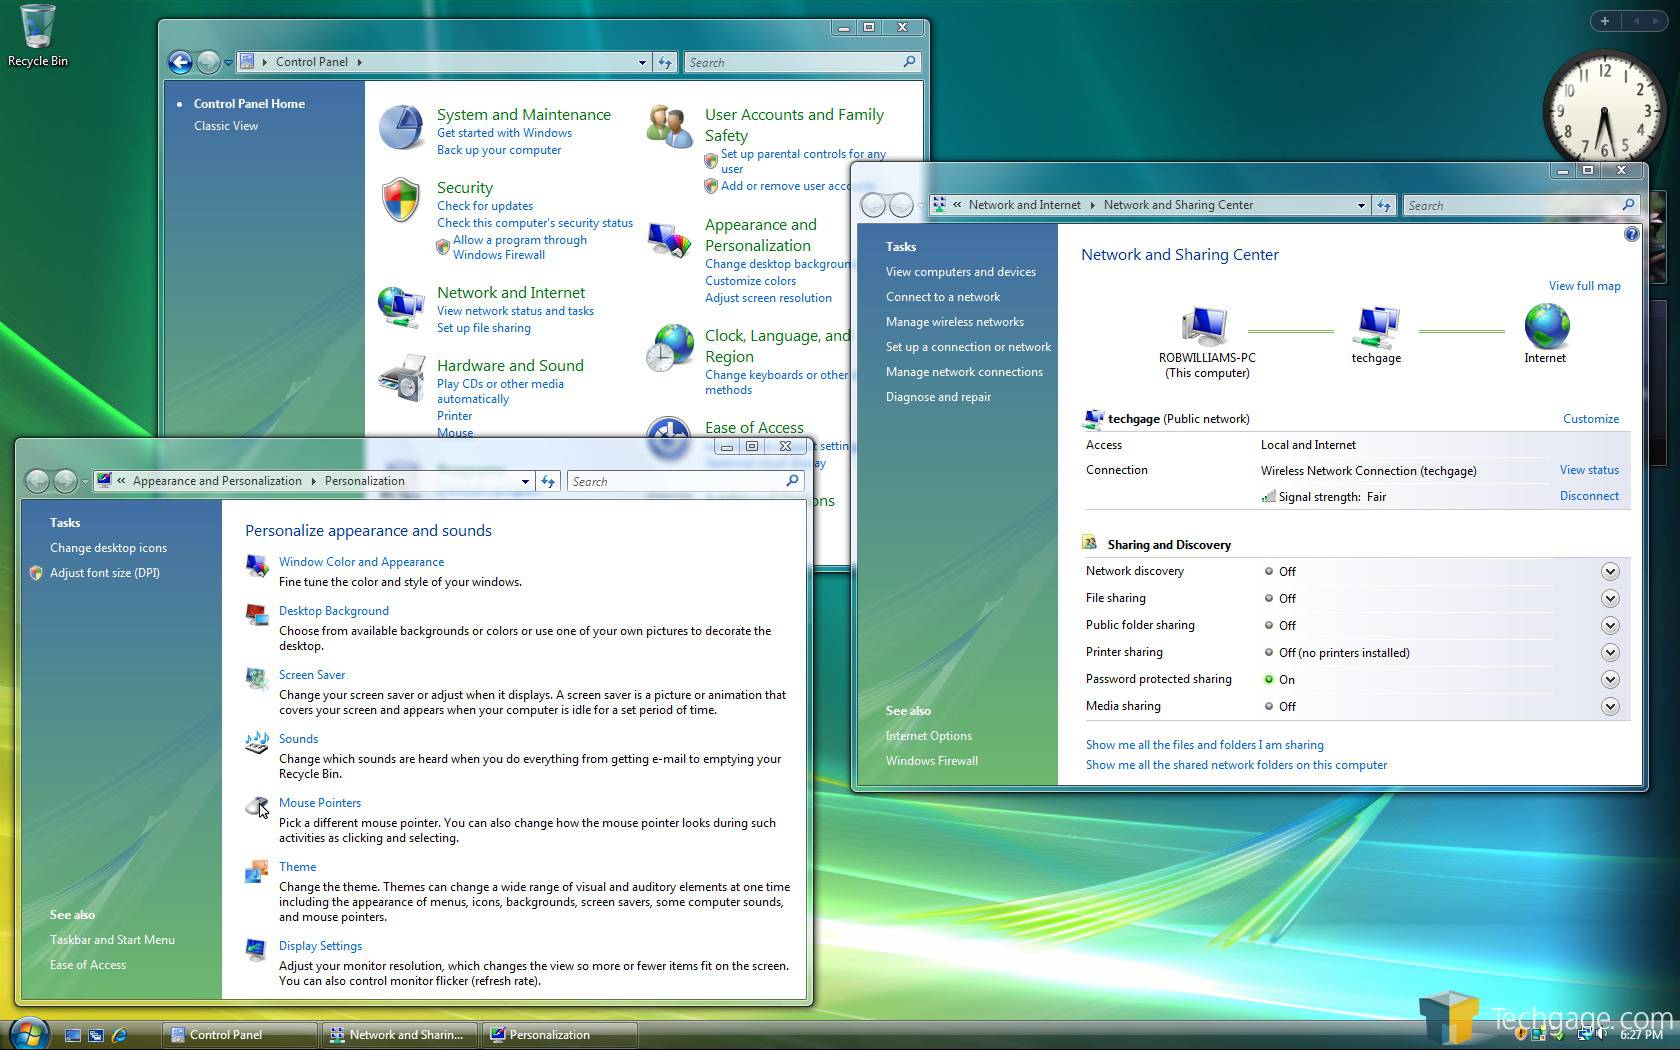Expand Printer sharing settings
This screenshot has width=1680, height=1050.
pyautogui.click(x=1610, y=652)
